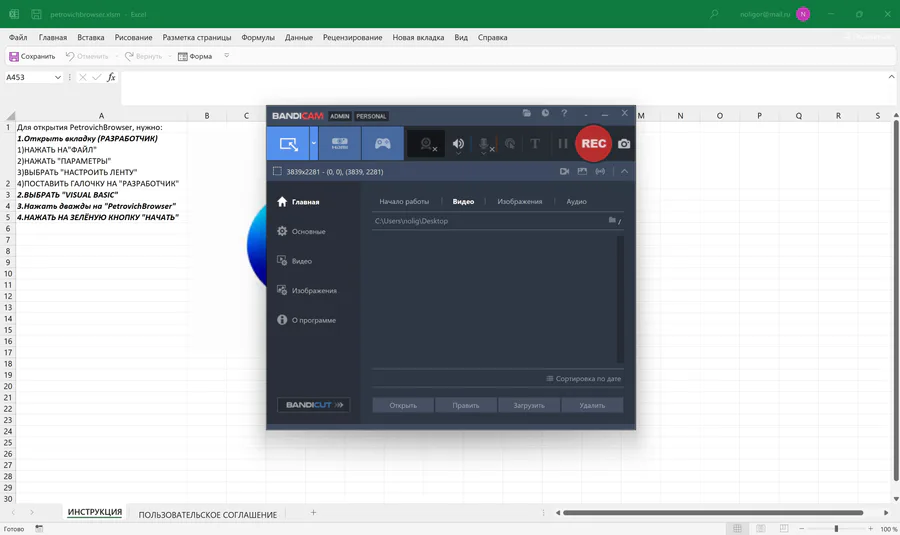Add a new sheet with plus

[313, 513]
